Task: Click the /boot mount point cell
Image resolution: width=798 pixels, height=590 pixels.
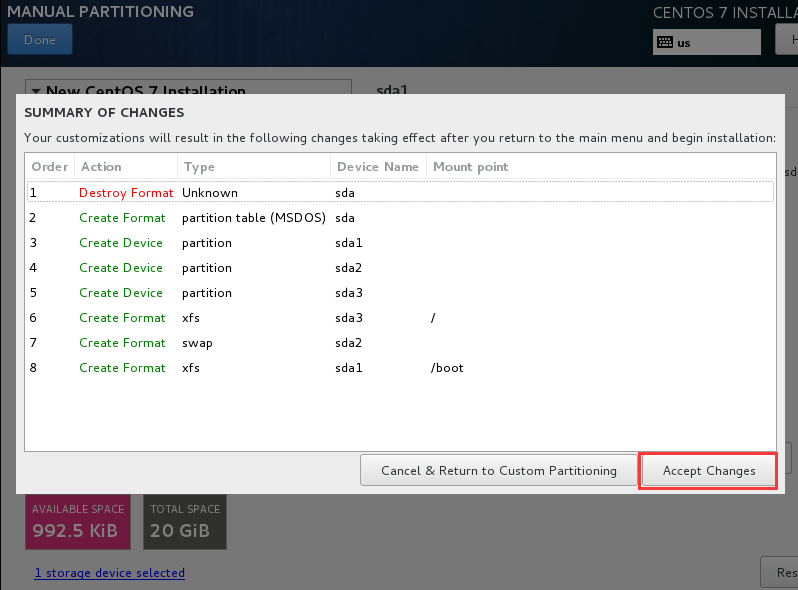Action: click(447, 368)
